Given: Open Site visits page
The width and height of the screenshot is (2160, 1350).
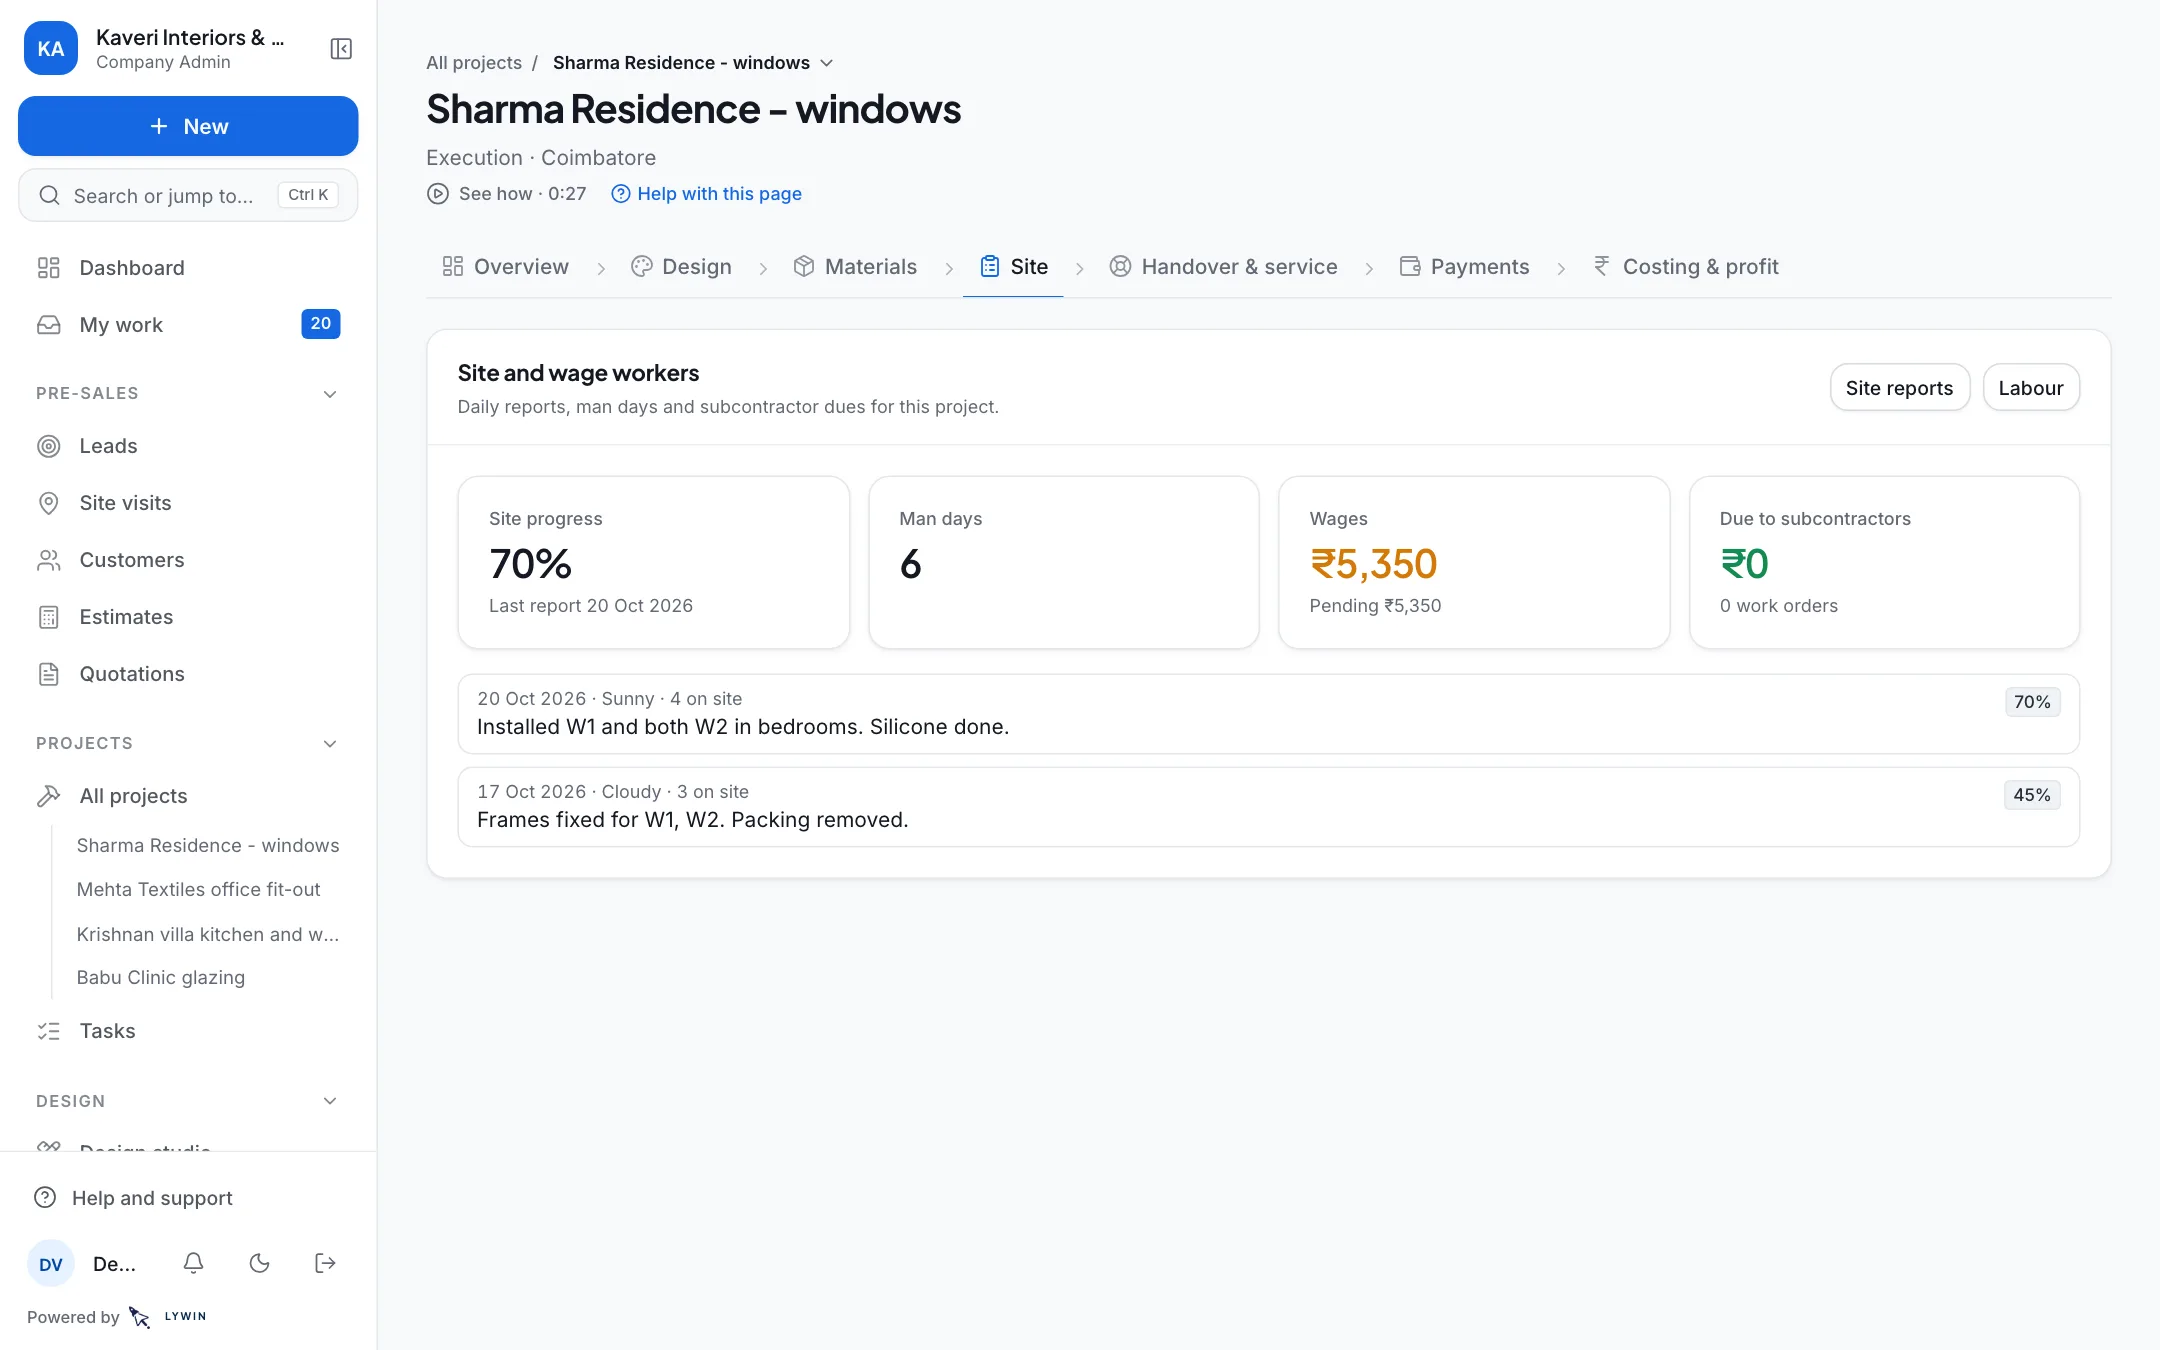Looking at the screenshot, I should [188, 503].
